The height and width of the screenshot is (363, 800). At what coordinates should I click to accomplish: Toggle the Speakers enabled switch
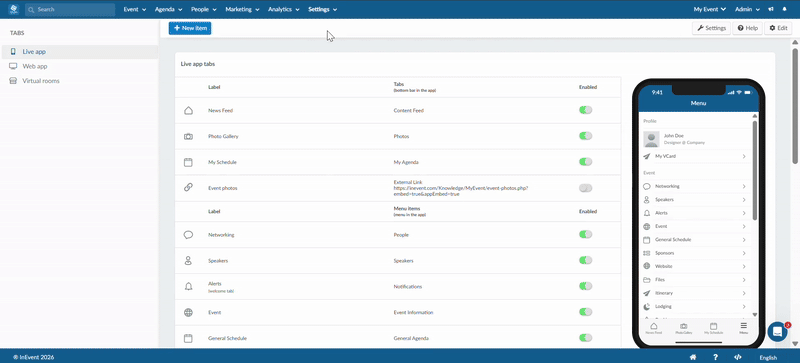[x=585, y=260]
